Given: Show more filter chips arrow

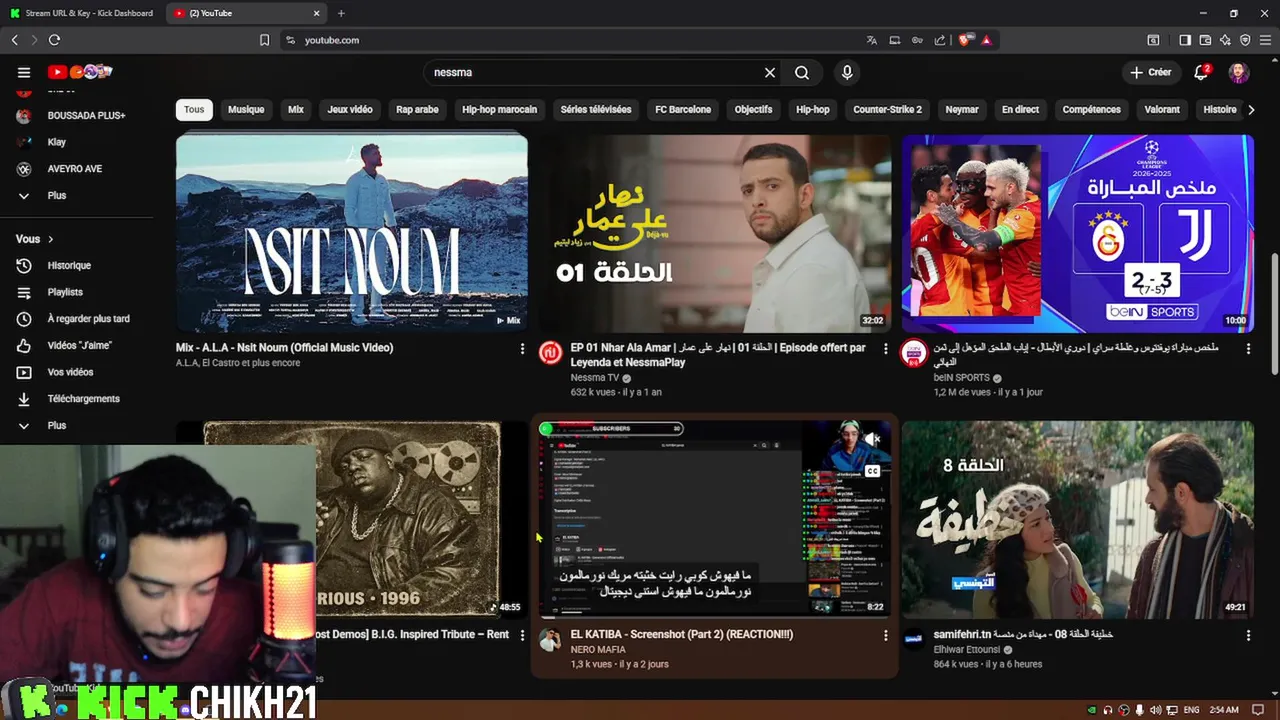Looking at the screenshot, I should point(1251,110).
